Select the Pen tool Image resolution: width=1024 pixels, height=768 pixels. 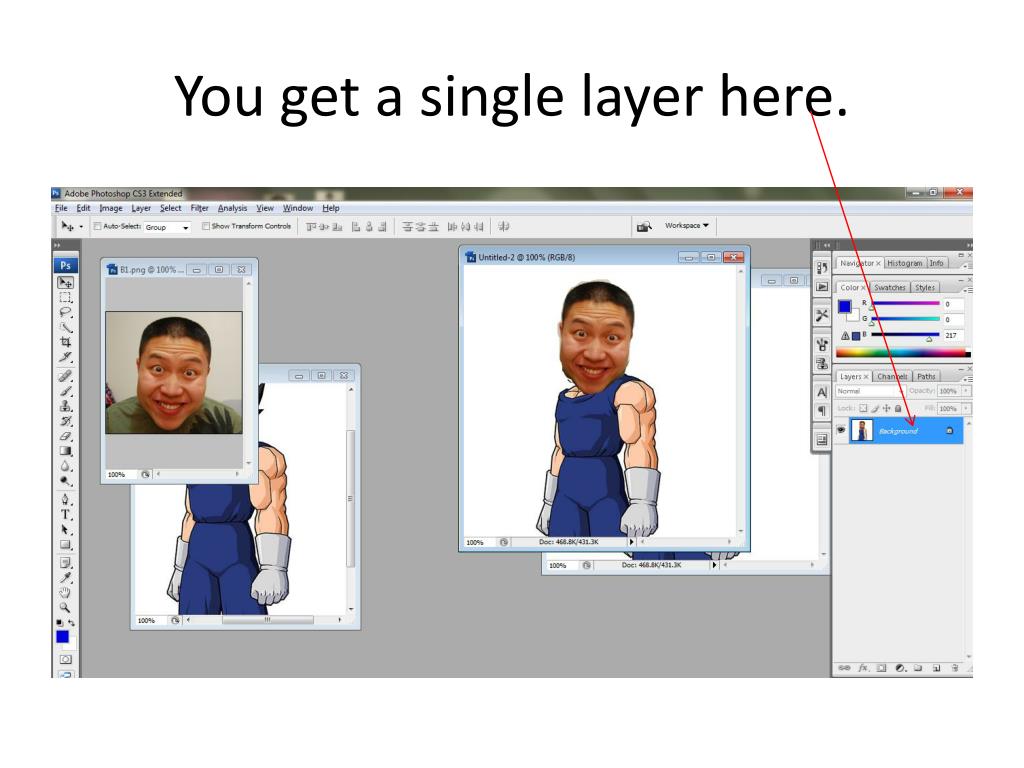point(65,500)
